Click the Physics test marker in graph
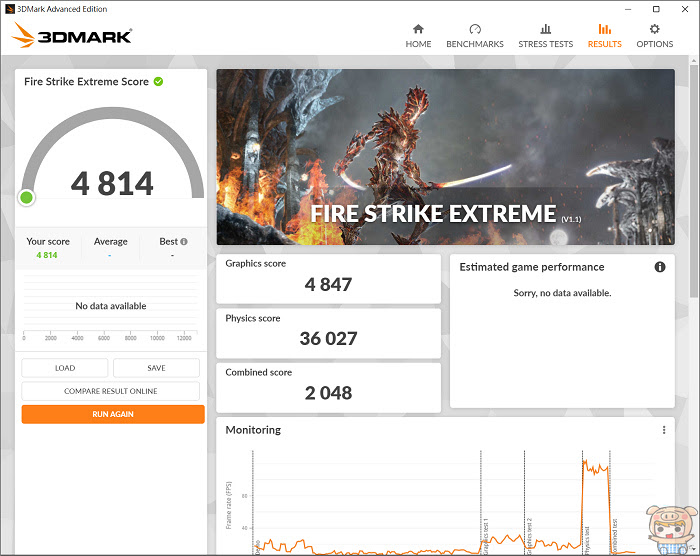Screen dimensions: 700x556 pyautogui.click(x=583, y=502)
